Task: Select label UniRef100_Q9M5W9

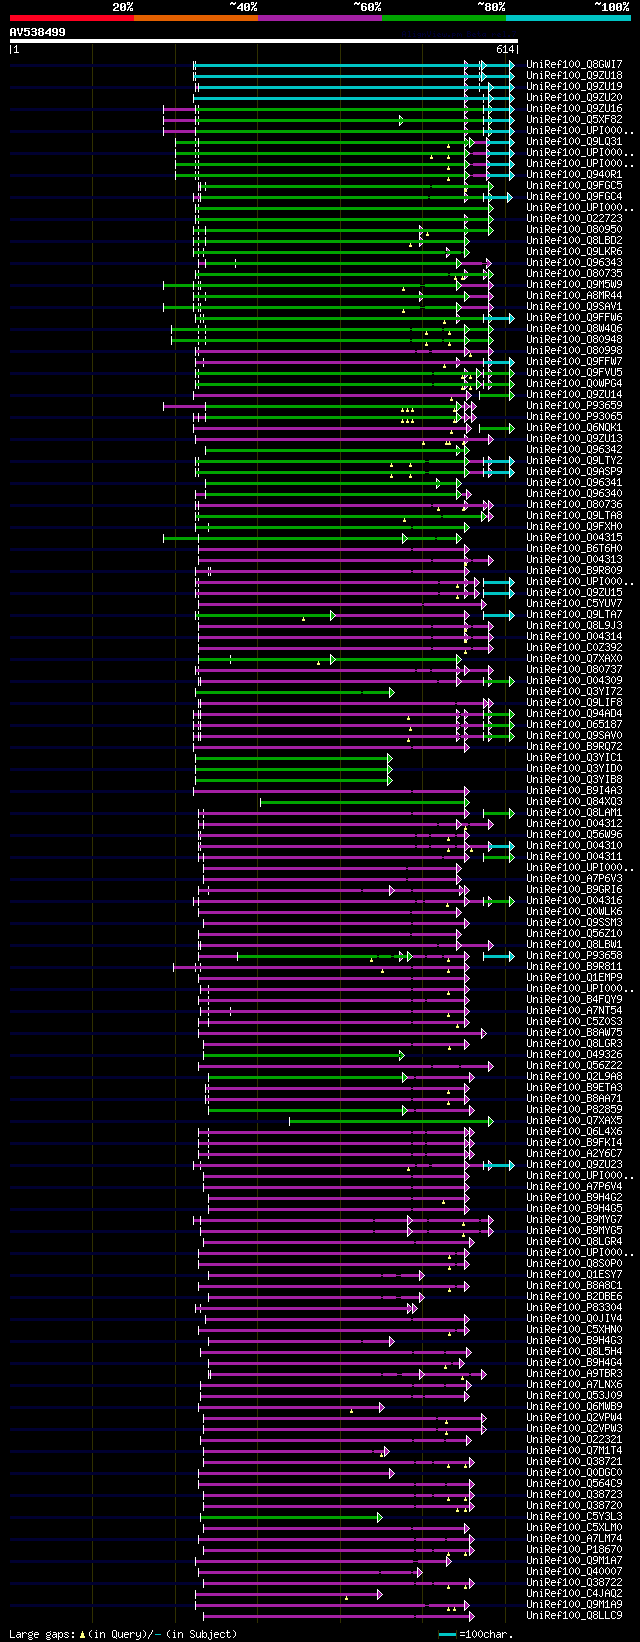Action: click(x=574, y=284)
